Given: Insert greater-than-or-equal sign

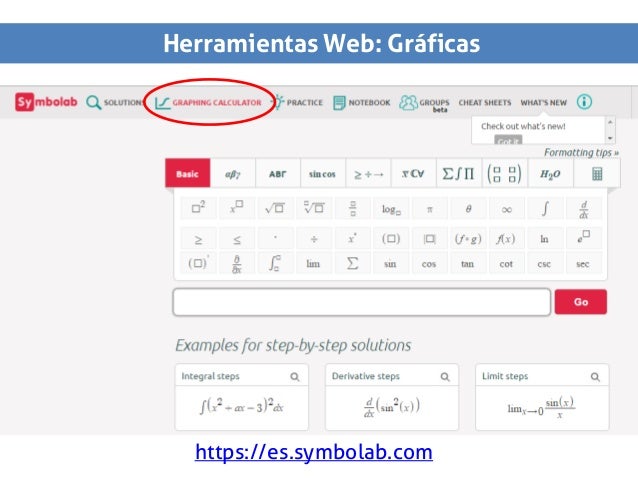Looking at the screenshot, I should [198, 239].
